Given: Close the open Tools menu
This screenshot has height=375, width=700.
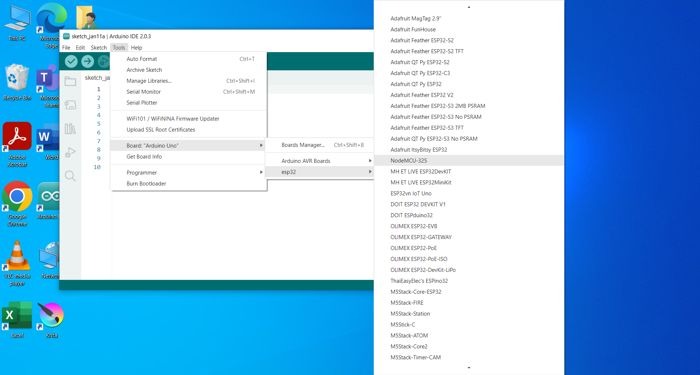Looking at the screenshot, I should 119,47.
